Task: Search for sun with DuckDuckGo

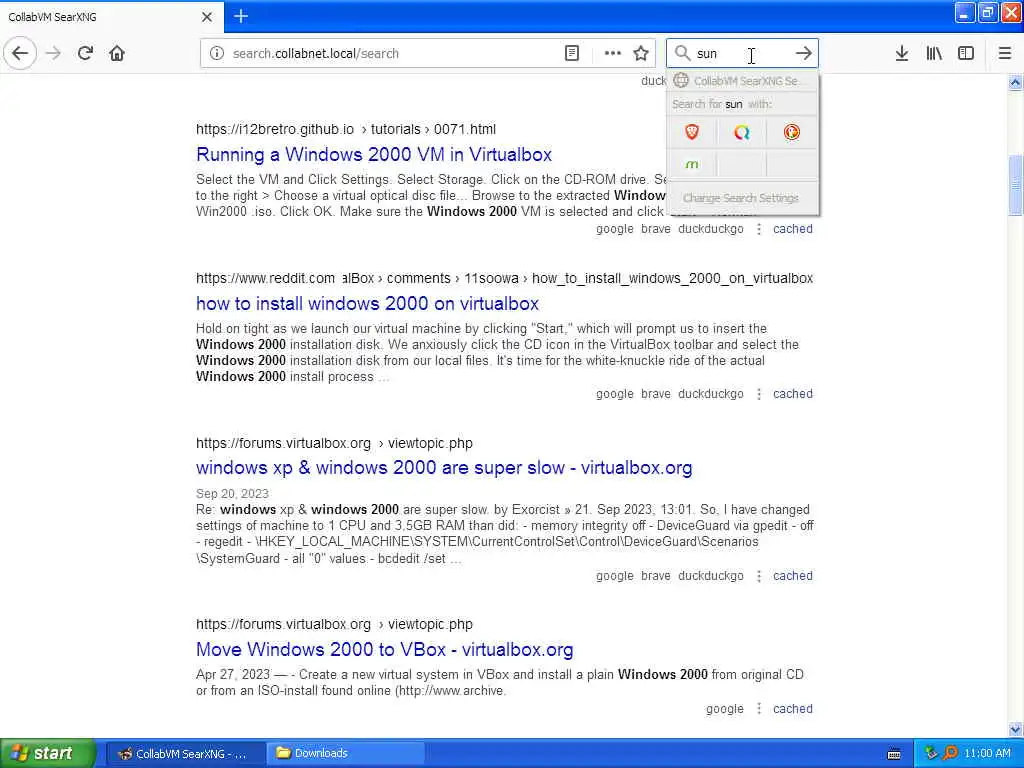Action: click(x=792, y=133)
